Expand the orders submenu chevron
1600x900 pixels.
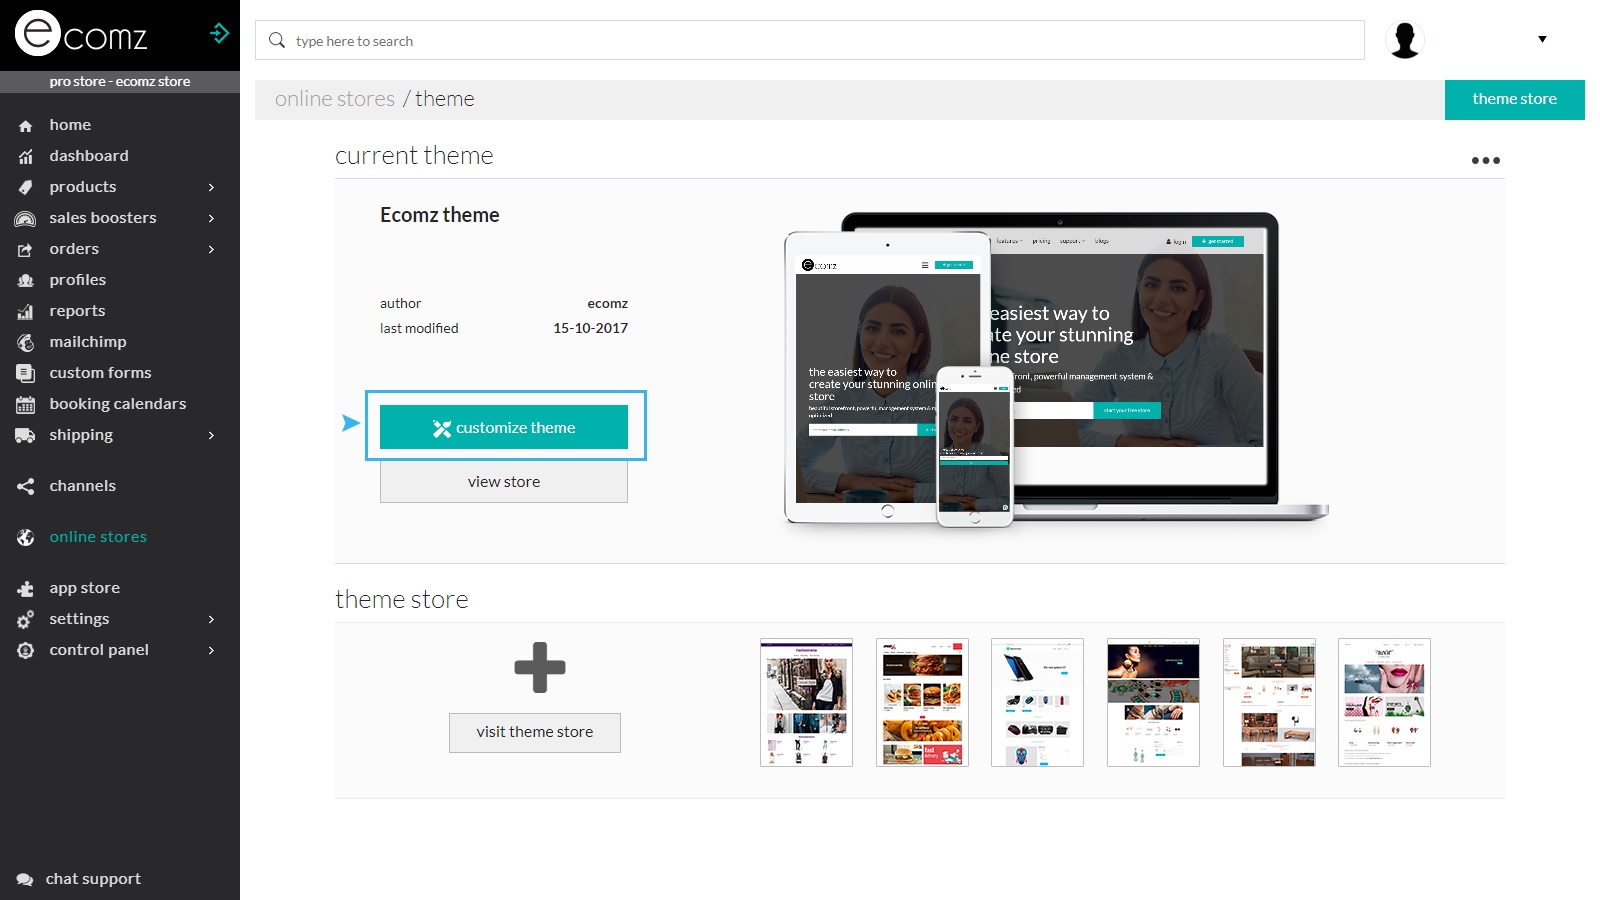[x=211, y=249]
